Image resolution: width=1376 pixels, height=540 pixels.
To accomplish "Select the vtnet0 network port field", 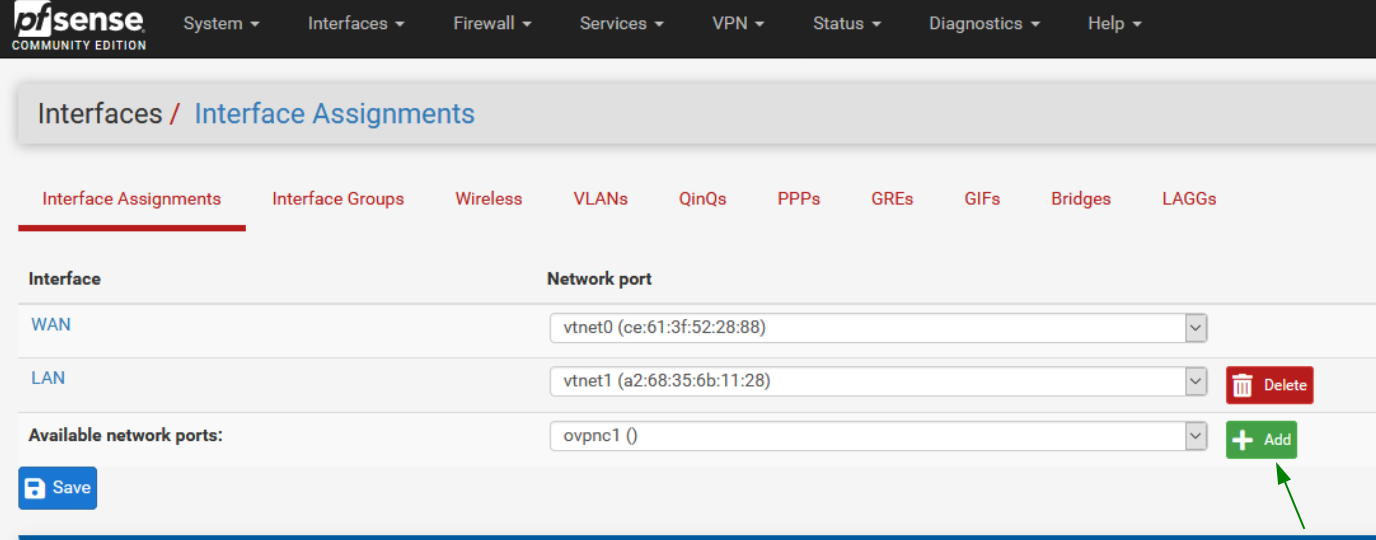I will (x=878, y=327).
